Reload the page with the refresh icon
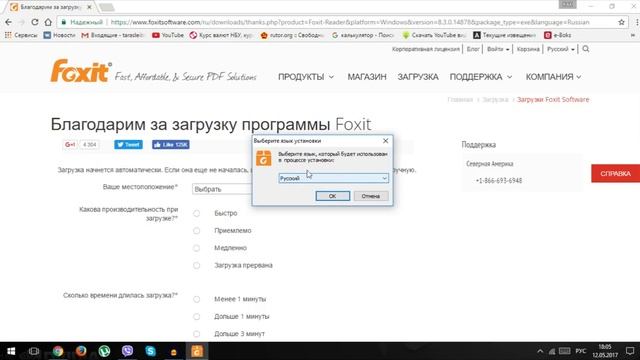This screenshot has width=640, height=360. [x=35, y=22]
